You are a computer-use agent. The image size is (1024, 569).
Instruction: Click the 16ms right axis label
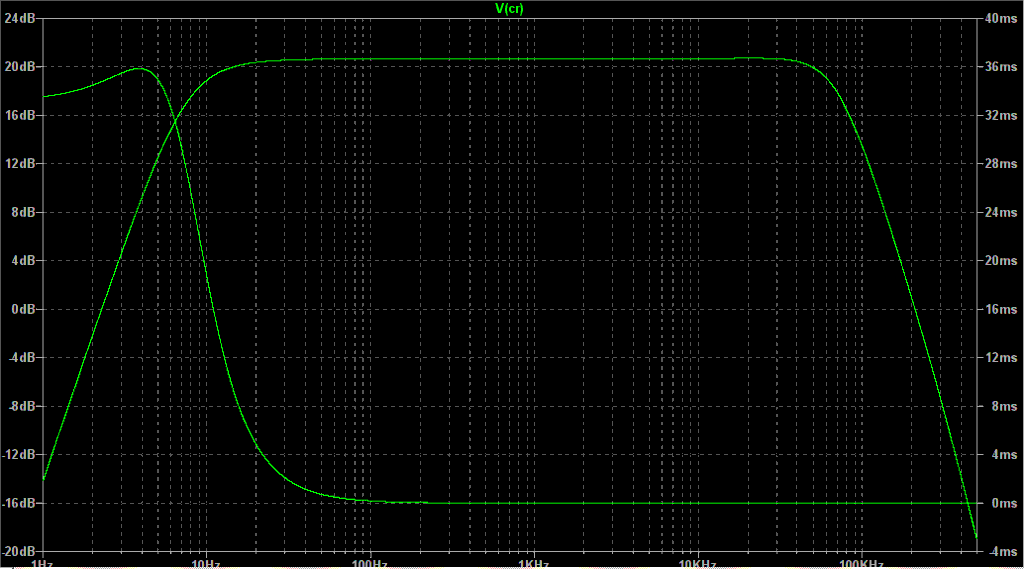point(1000,309)
